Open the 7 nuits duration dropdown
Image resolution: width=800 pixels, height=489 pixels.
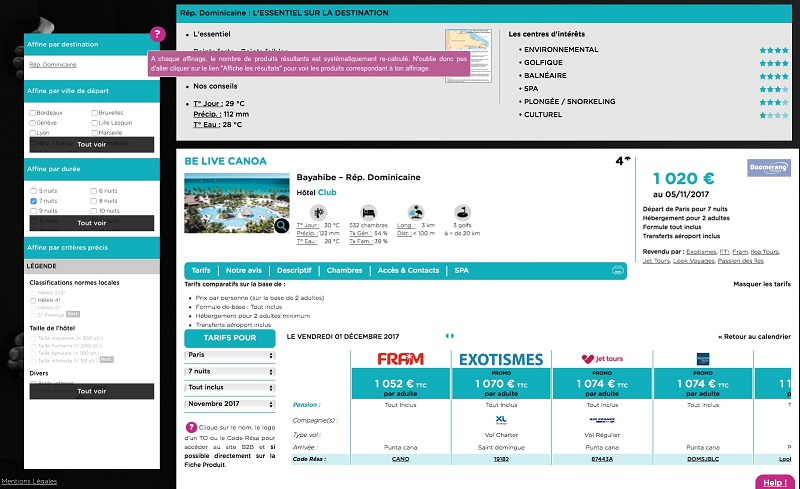click(x=230, y=372)
